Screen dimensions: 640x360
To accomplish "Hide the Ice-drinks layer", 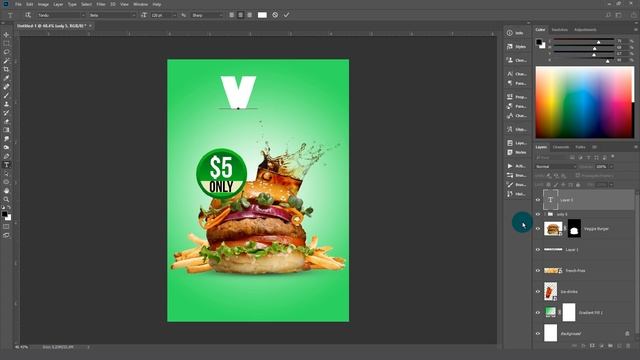I will pyautogui.click(x=538, y=291).
